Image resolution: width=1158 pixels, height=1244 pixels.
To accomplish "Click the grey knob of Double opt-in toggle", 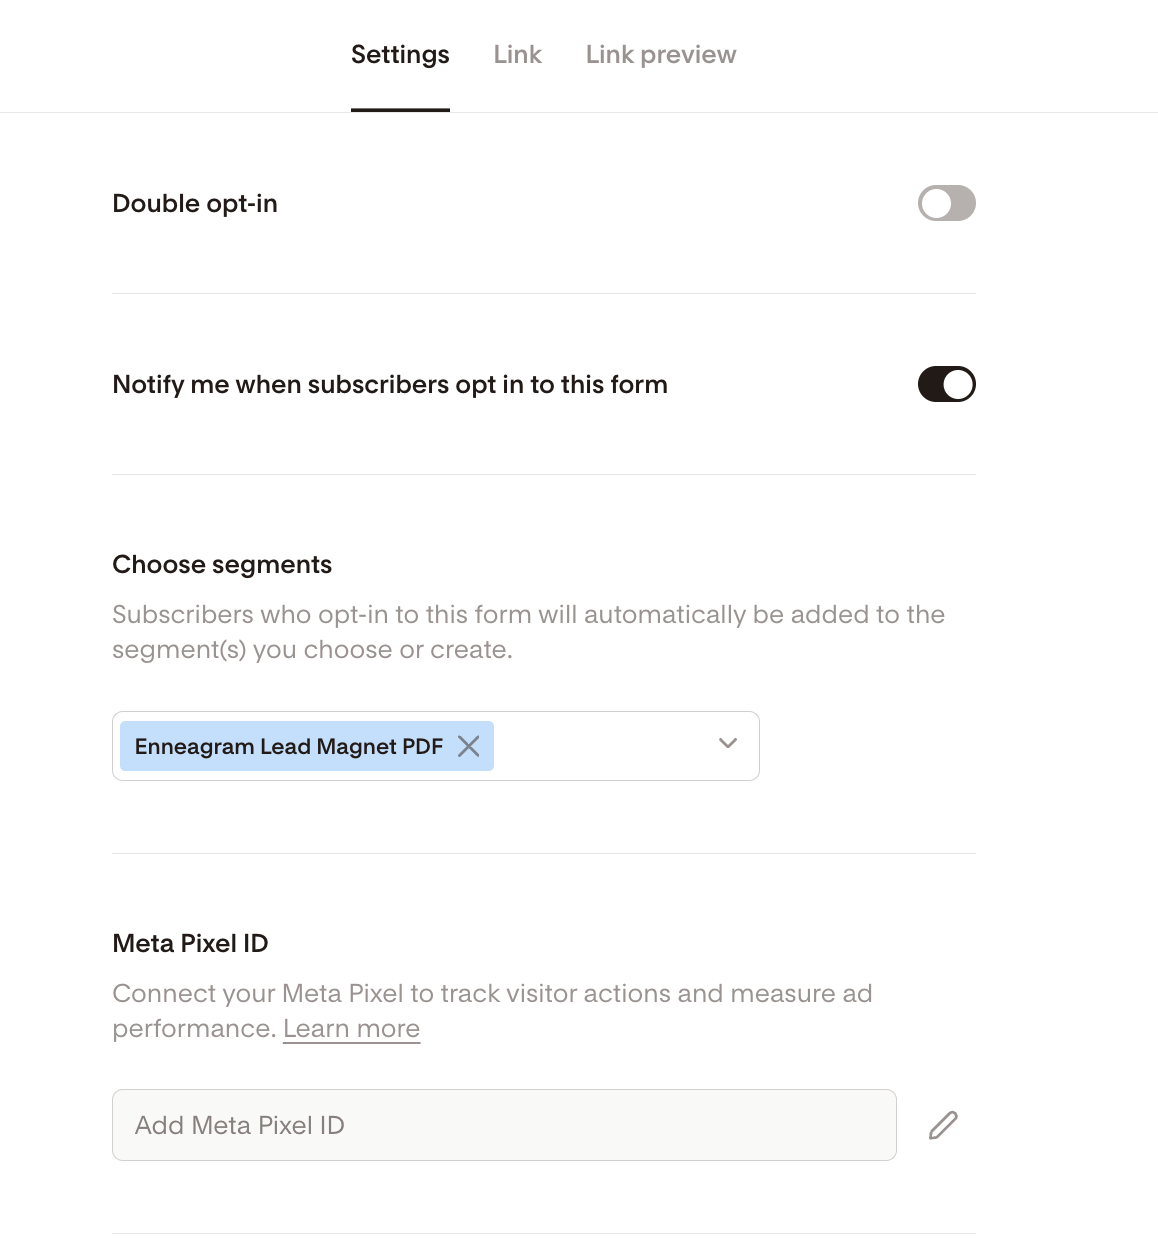I will pos(936,203).
